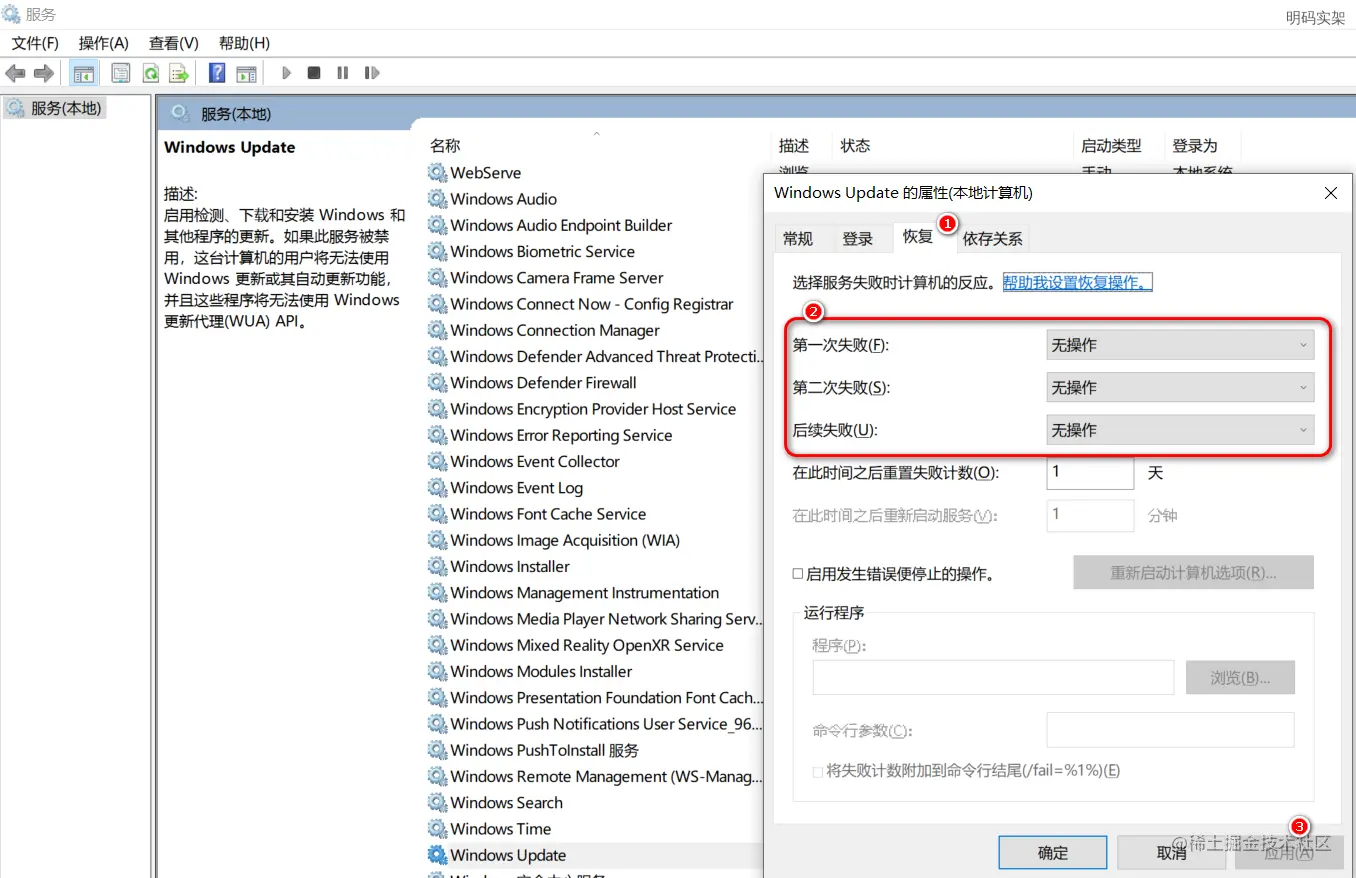This screenshot has height=878, width=1356.
Task: Click the 命令行参数(C) input field
Action: click(x=1170, y=730)
